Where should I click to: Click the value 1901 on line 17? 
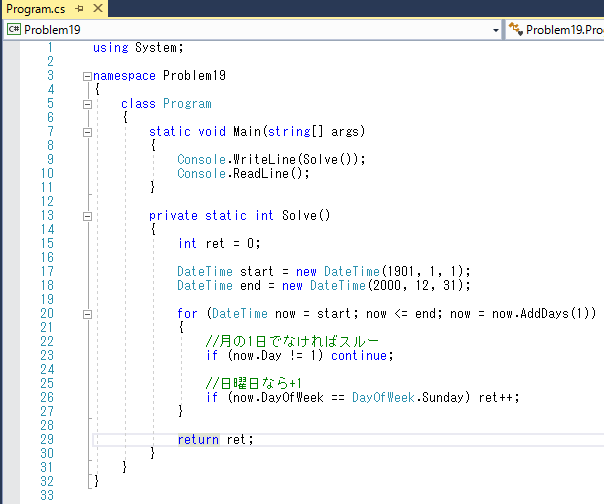pos(401,271)
